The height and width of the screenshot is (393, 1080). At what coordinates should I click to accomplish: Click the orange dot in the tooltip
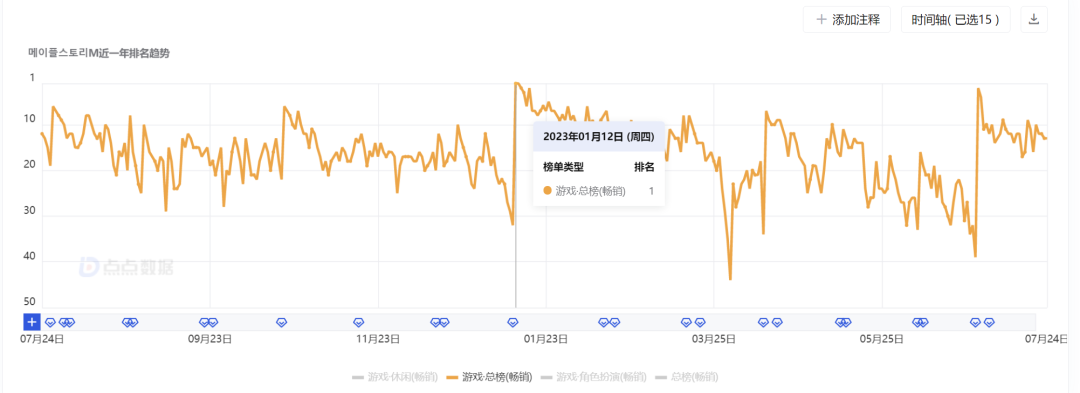click(x=548, y=191)
